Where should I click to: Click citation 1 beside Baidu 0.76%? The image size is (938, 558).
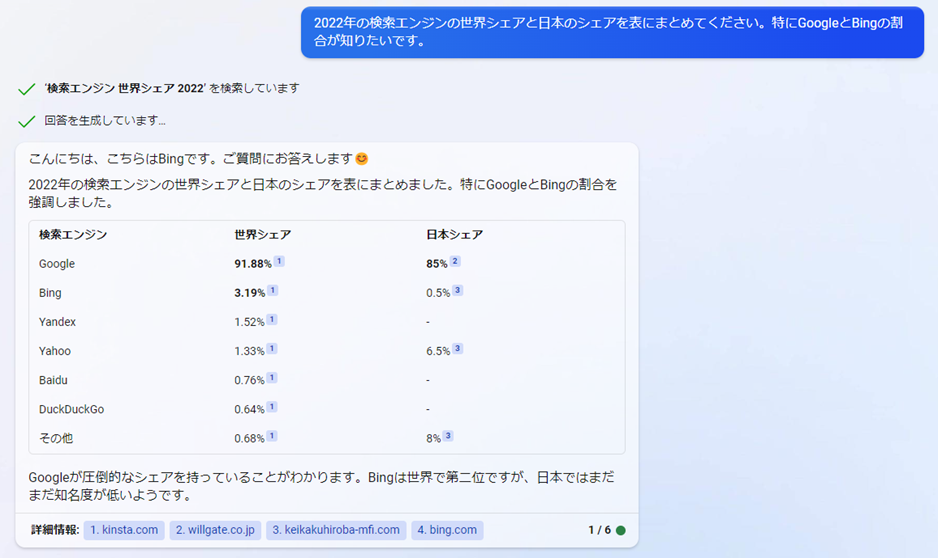coord(272,378)
